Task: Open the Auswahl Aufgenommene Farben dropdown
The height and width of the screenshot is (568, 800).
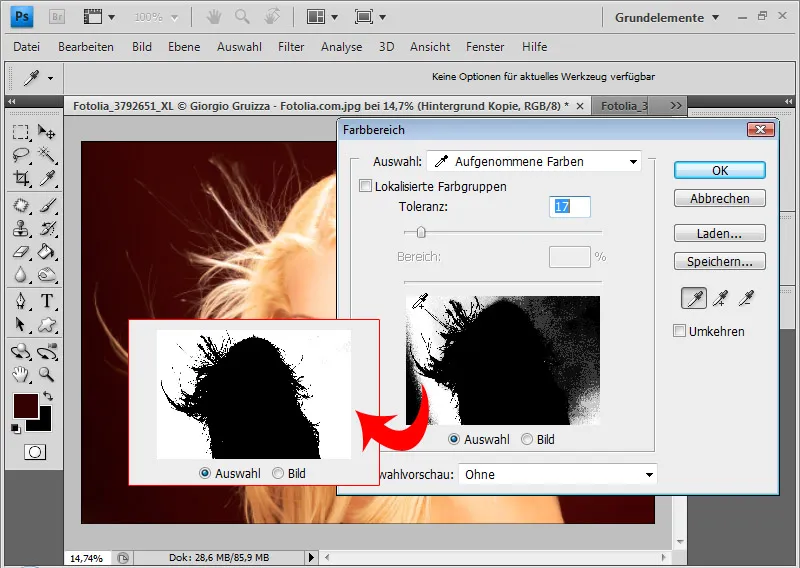Action: tap(534, 162)
